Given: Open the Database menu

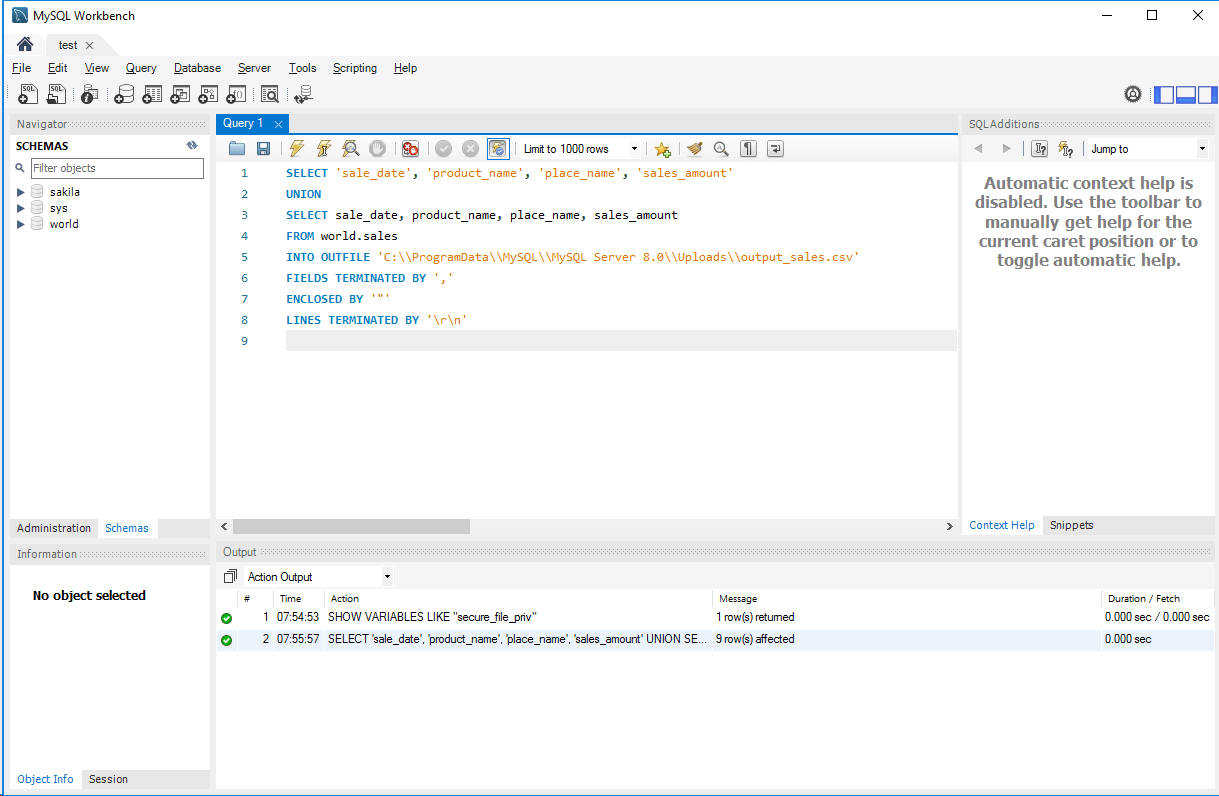Looking at the screenshot, I should point(197,68).
